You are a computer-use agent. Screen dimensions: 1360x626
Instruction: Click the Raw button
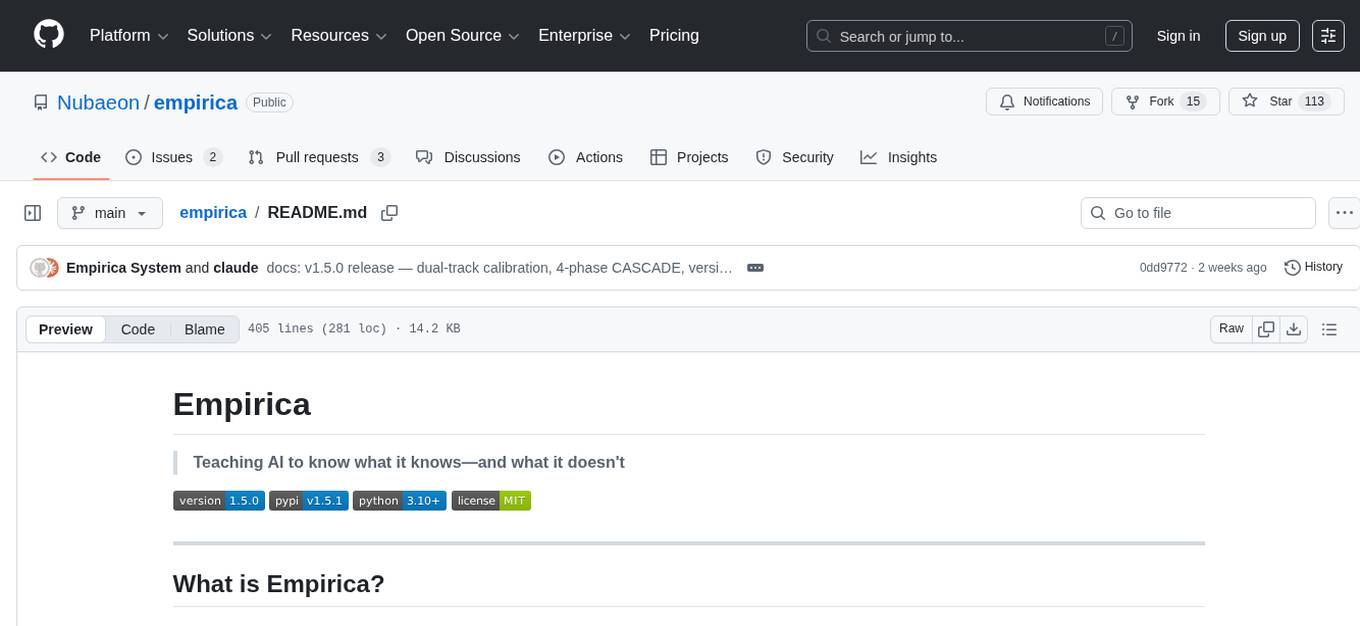point(1230,328)
